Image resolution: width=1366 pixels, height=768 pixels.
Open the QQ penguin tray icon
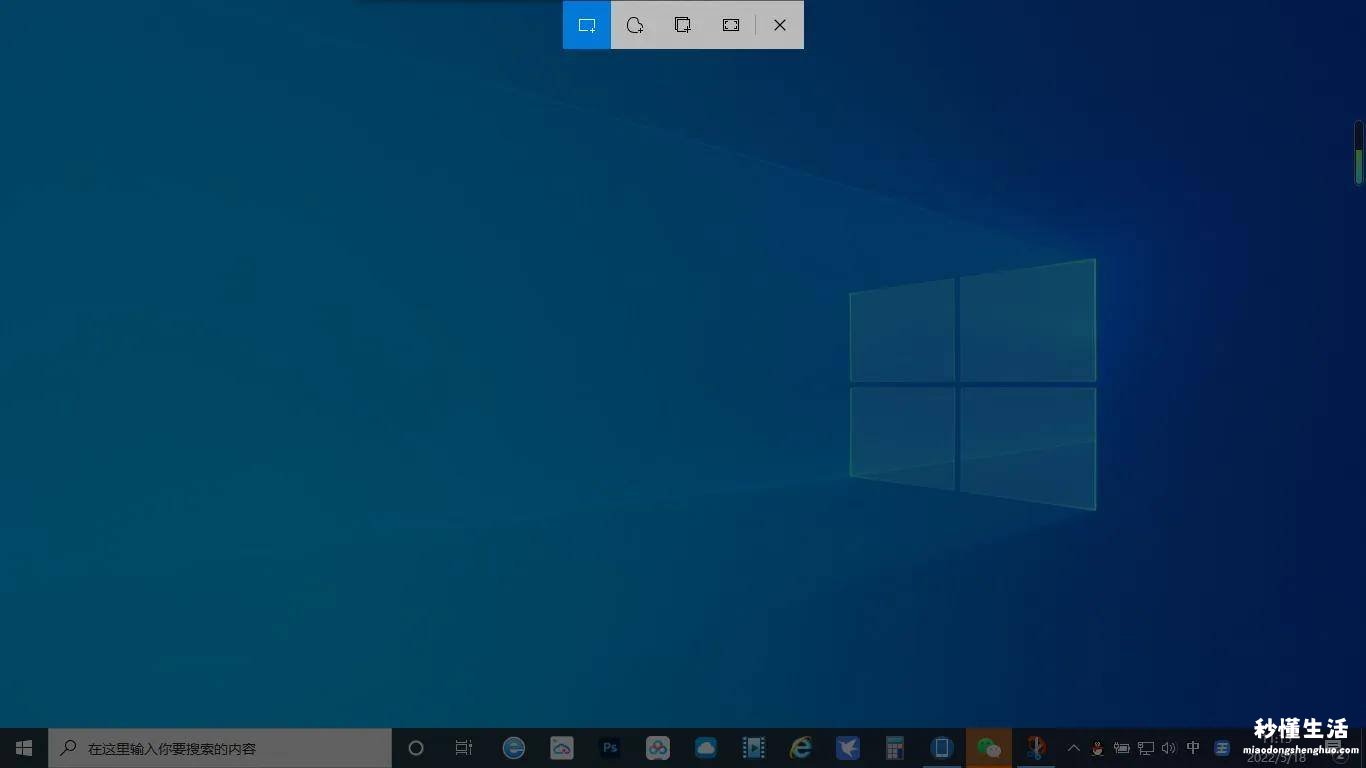tap(1098, 748)
